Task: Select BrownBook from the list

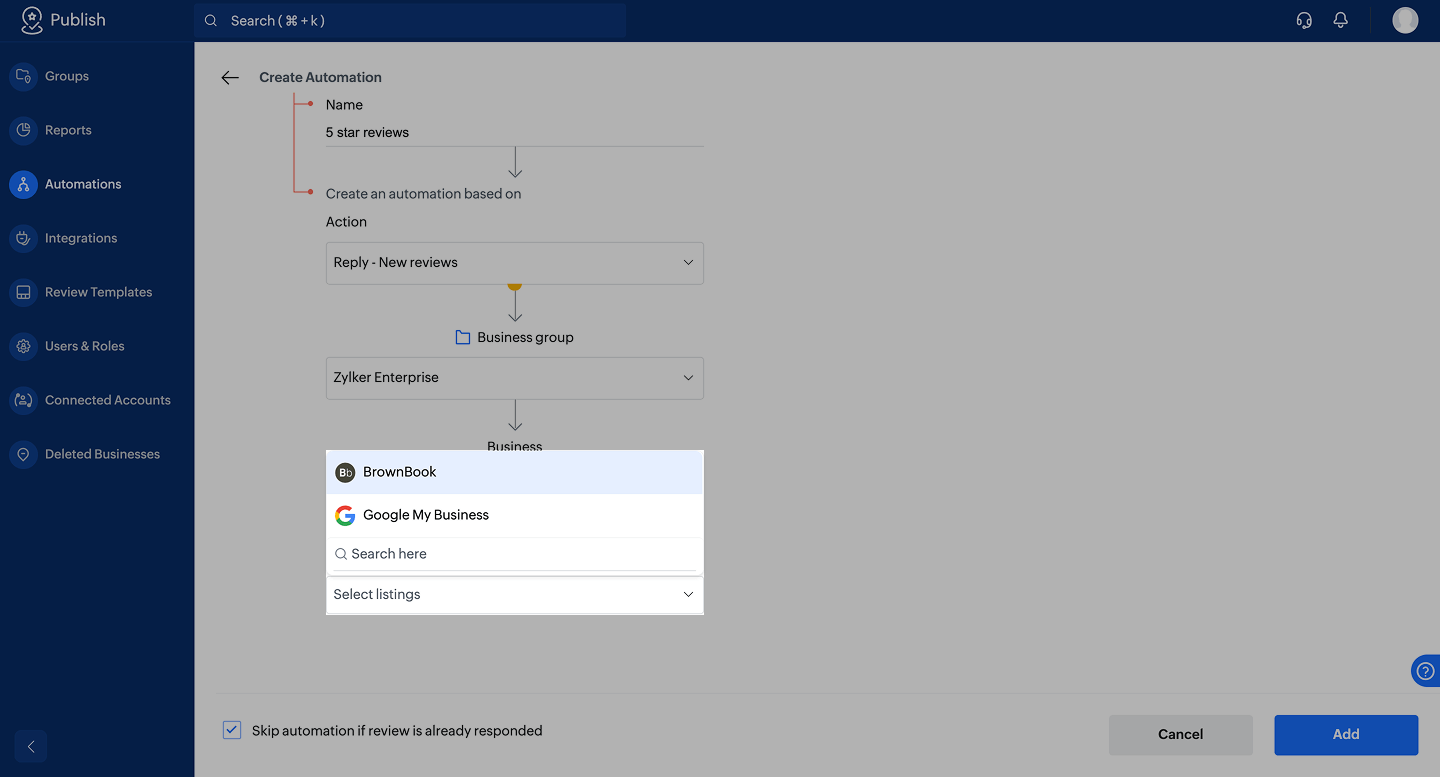Action: click(x=515, y=472)
